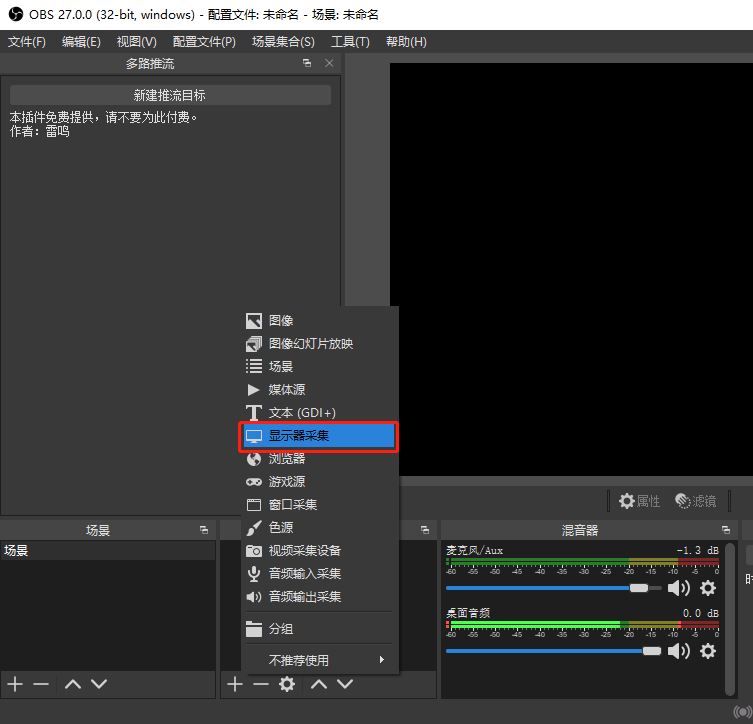Click the 音频输入采集 microphone icon
This screenshot has height=724, width=753.
(x=254, y=574)
